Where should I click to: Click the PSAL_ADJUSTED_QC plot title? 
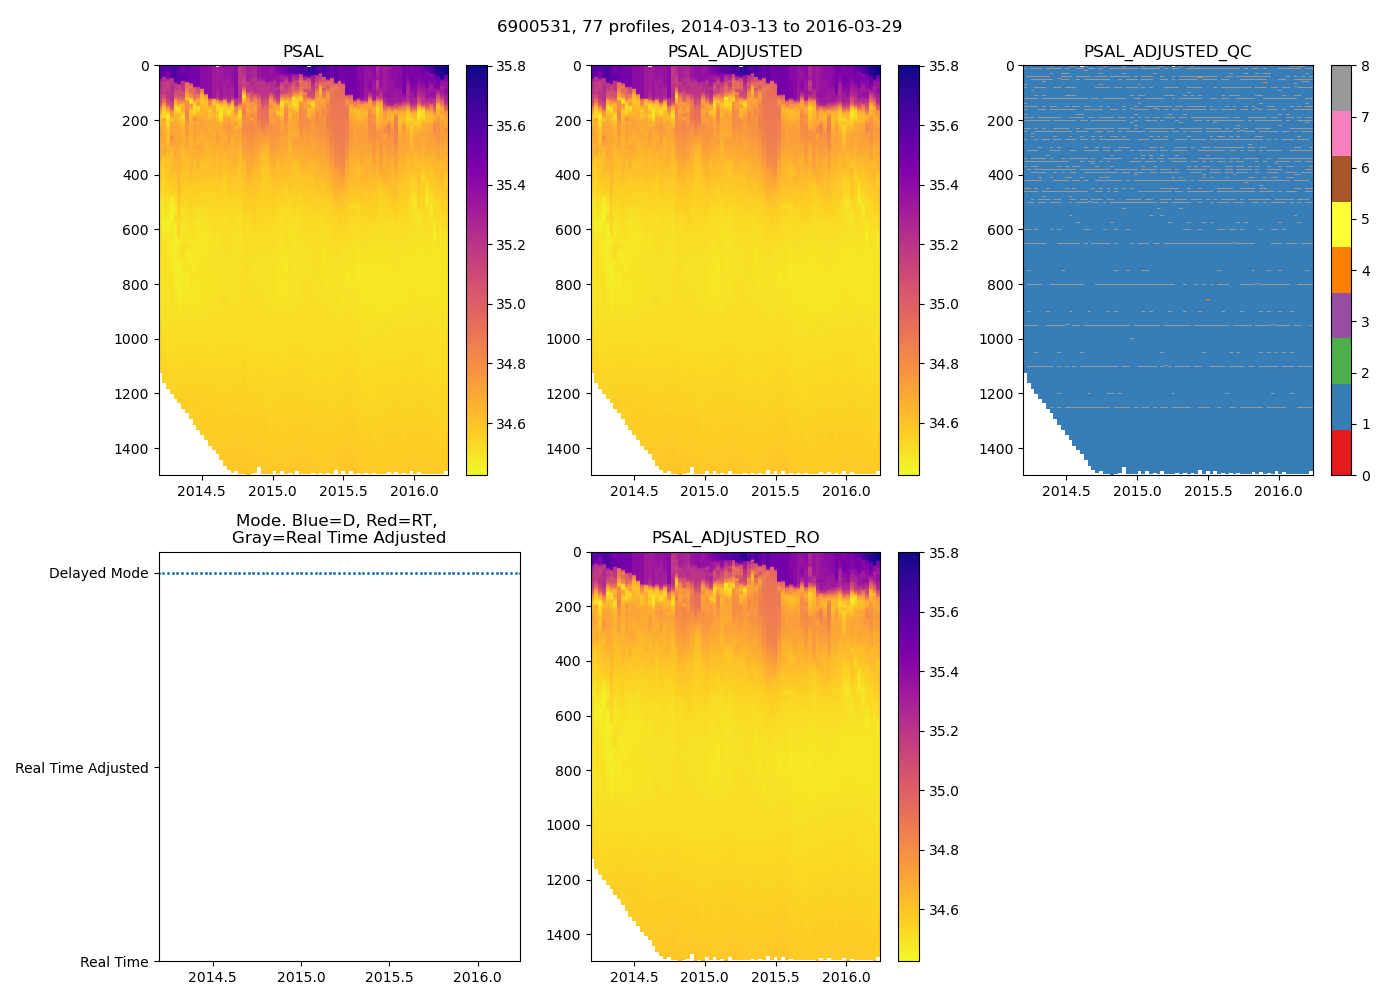1167,52
